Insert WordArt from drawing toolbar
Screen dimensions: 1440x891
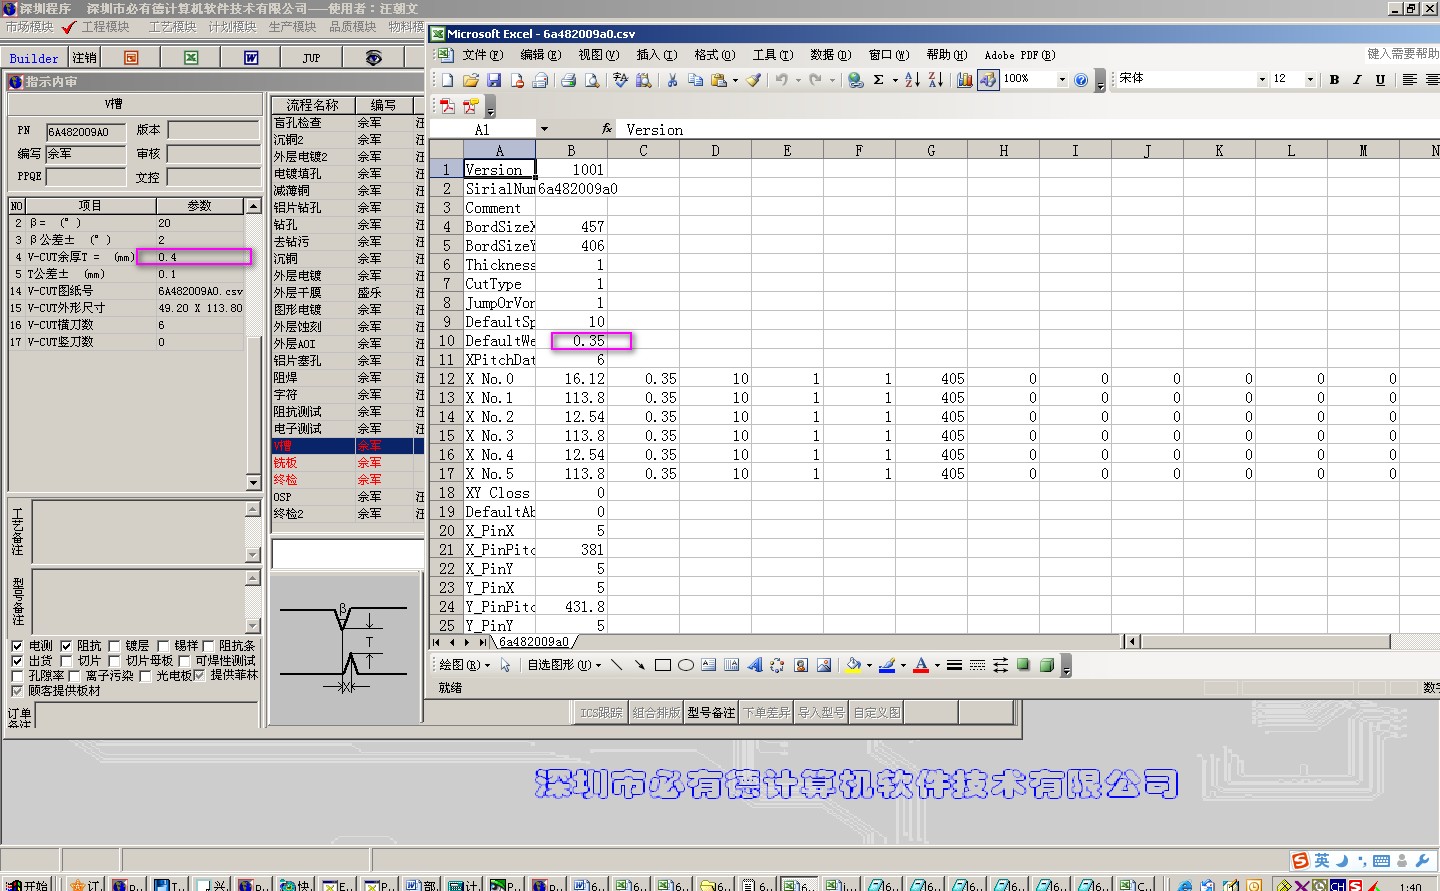pyautogui.click(x=754, y=665)
